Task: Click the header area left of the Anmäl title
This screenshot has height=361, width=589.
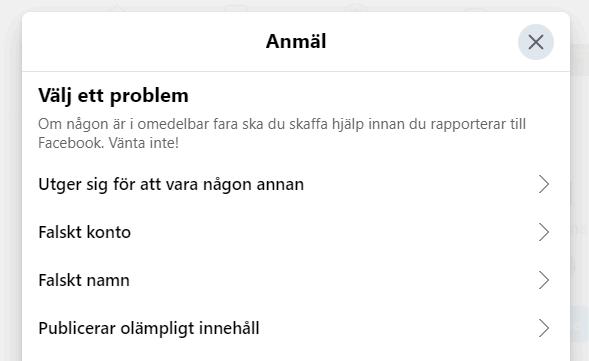Action: 143,41
